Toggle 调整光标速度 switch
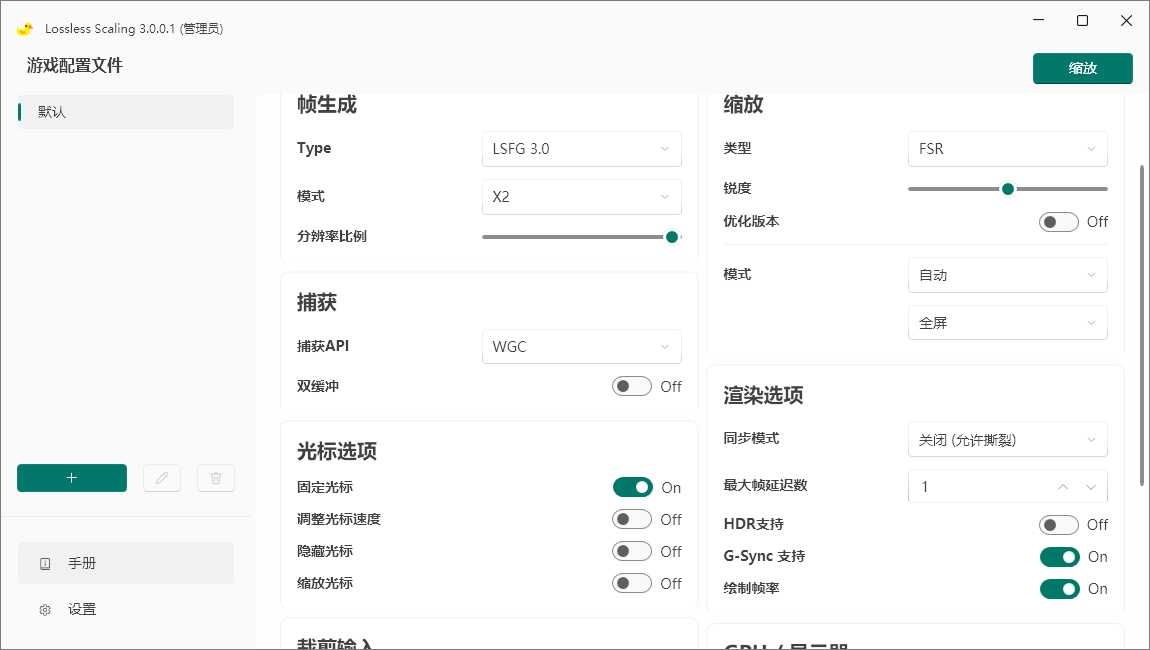 pos(631,519)
